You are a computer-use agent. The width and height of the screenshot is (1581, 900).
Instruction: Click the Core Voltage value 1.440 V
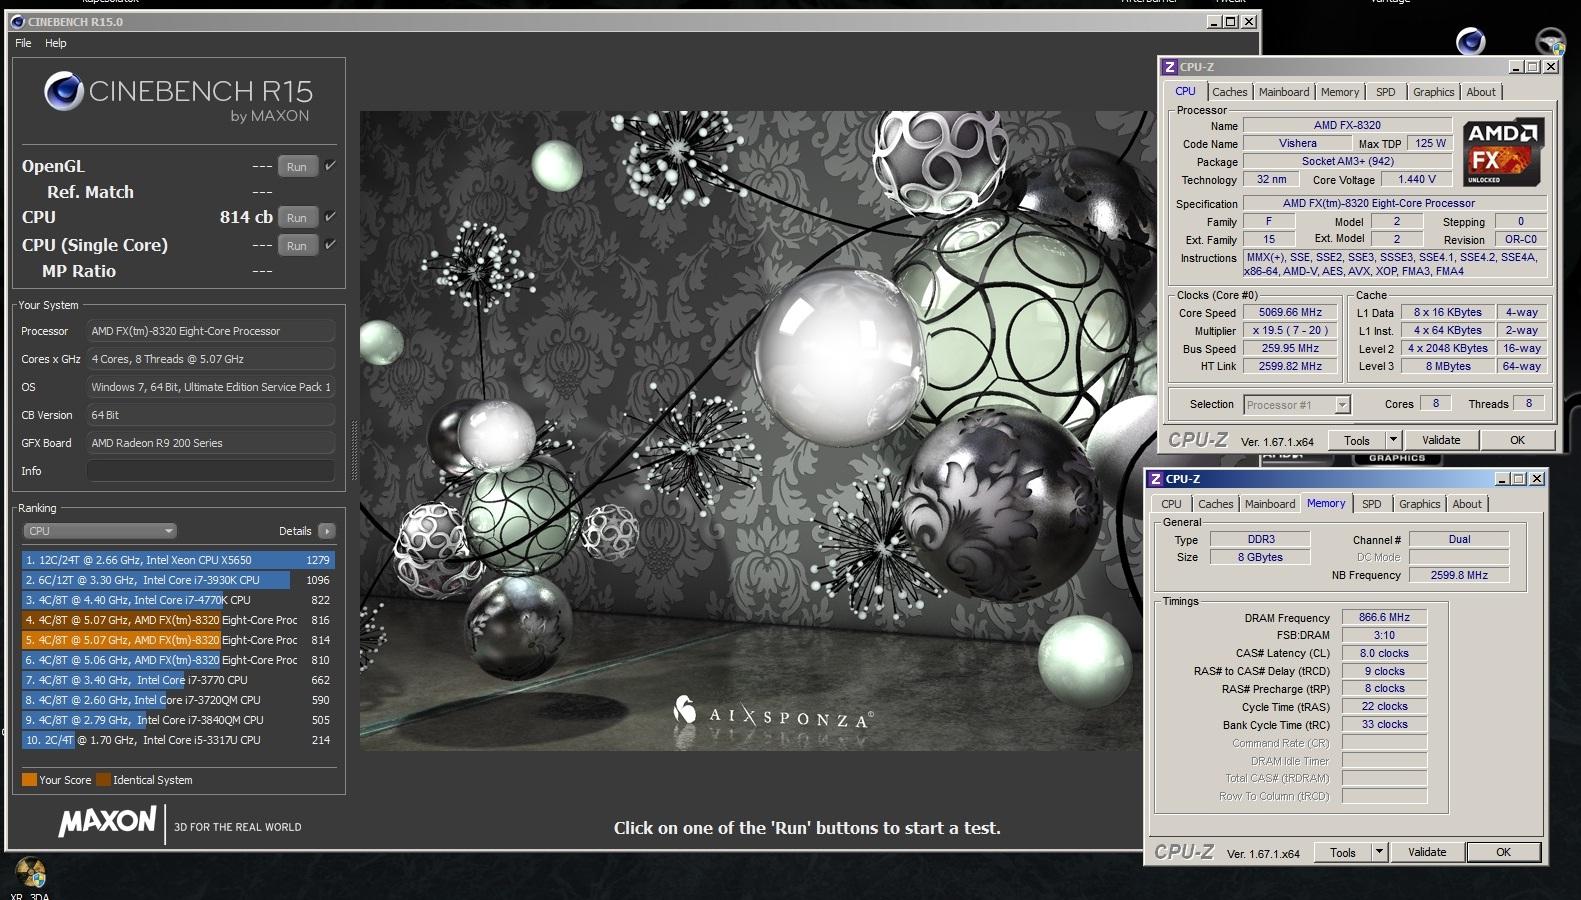point(1417,180)
